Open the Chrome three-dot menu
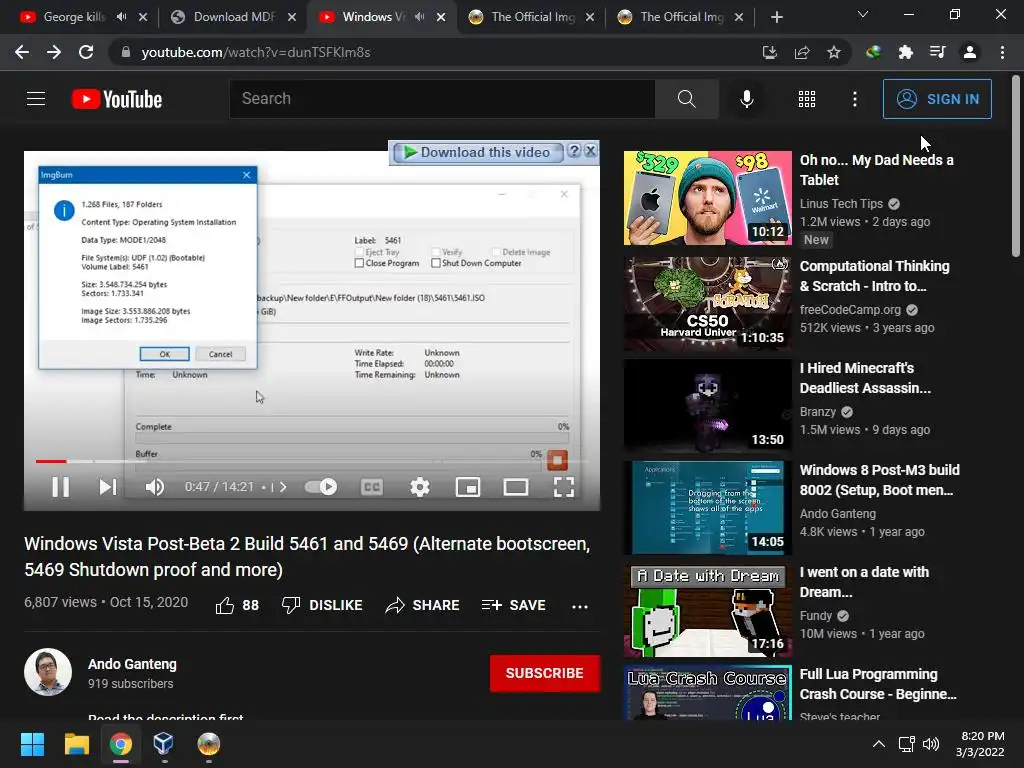1024x768 pixels. pos(1002,52)
